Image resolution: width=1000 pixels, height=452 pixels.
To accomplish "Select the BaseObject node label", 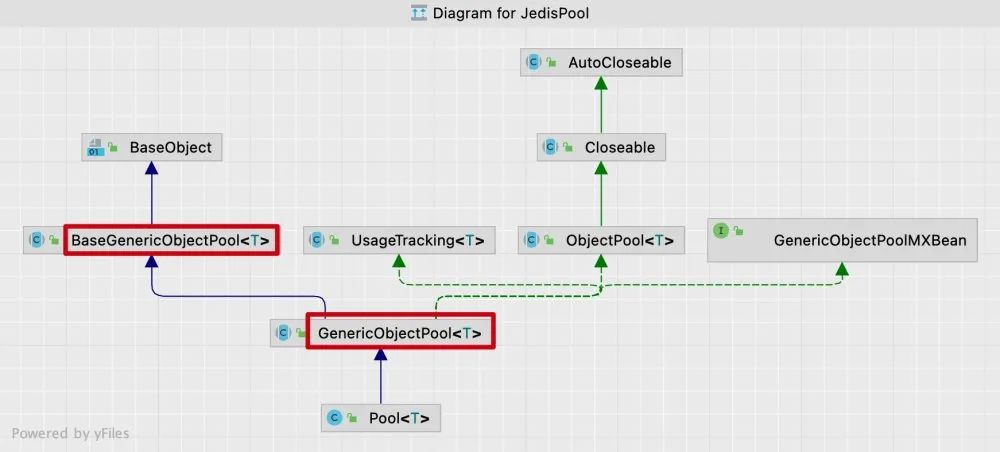I will 170,147.
